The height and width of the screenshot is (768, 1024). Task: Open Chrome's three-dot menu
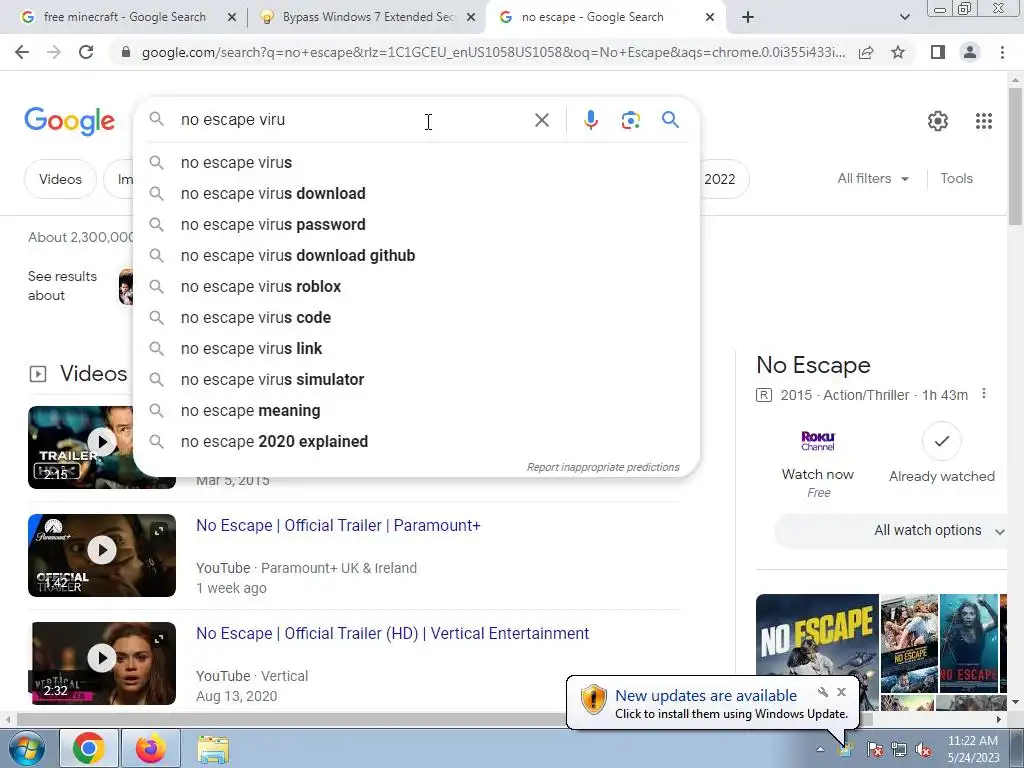tap(1002, 52)
